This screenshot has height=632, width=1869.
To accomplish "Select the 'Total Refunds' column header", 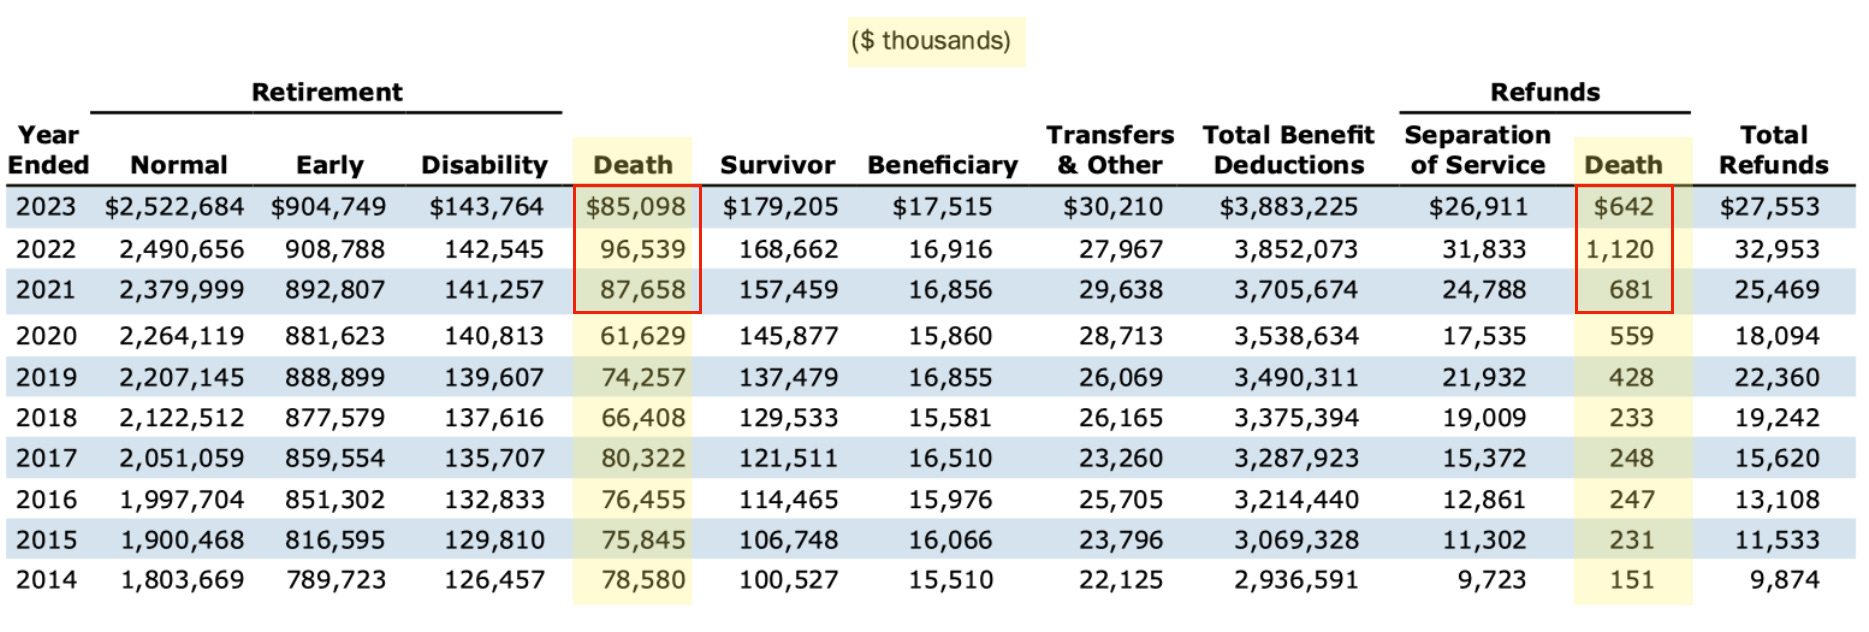I will coord(1773,150).
